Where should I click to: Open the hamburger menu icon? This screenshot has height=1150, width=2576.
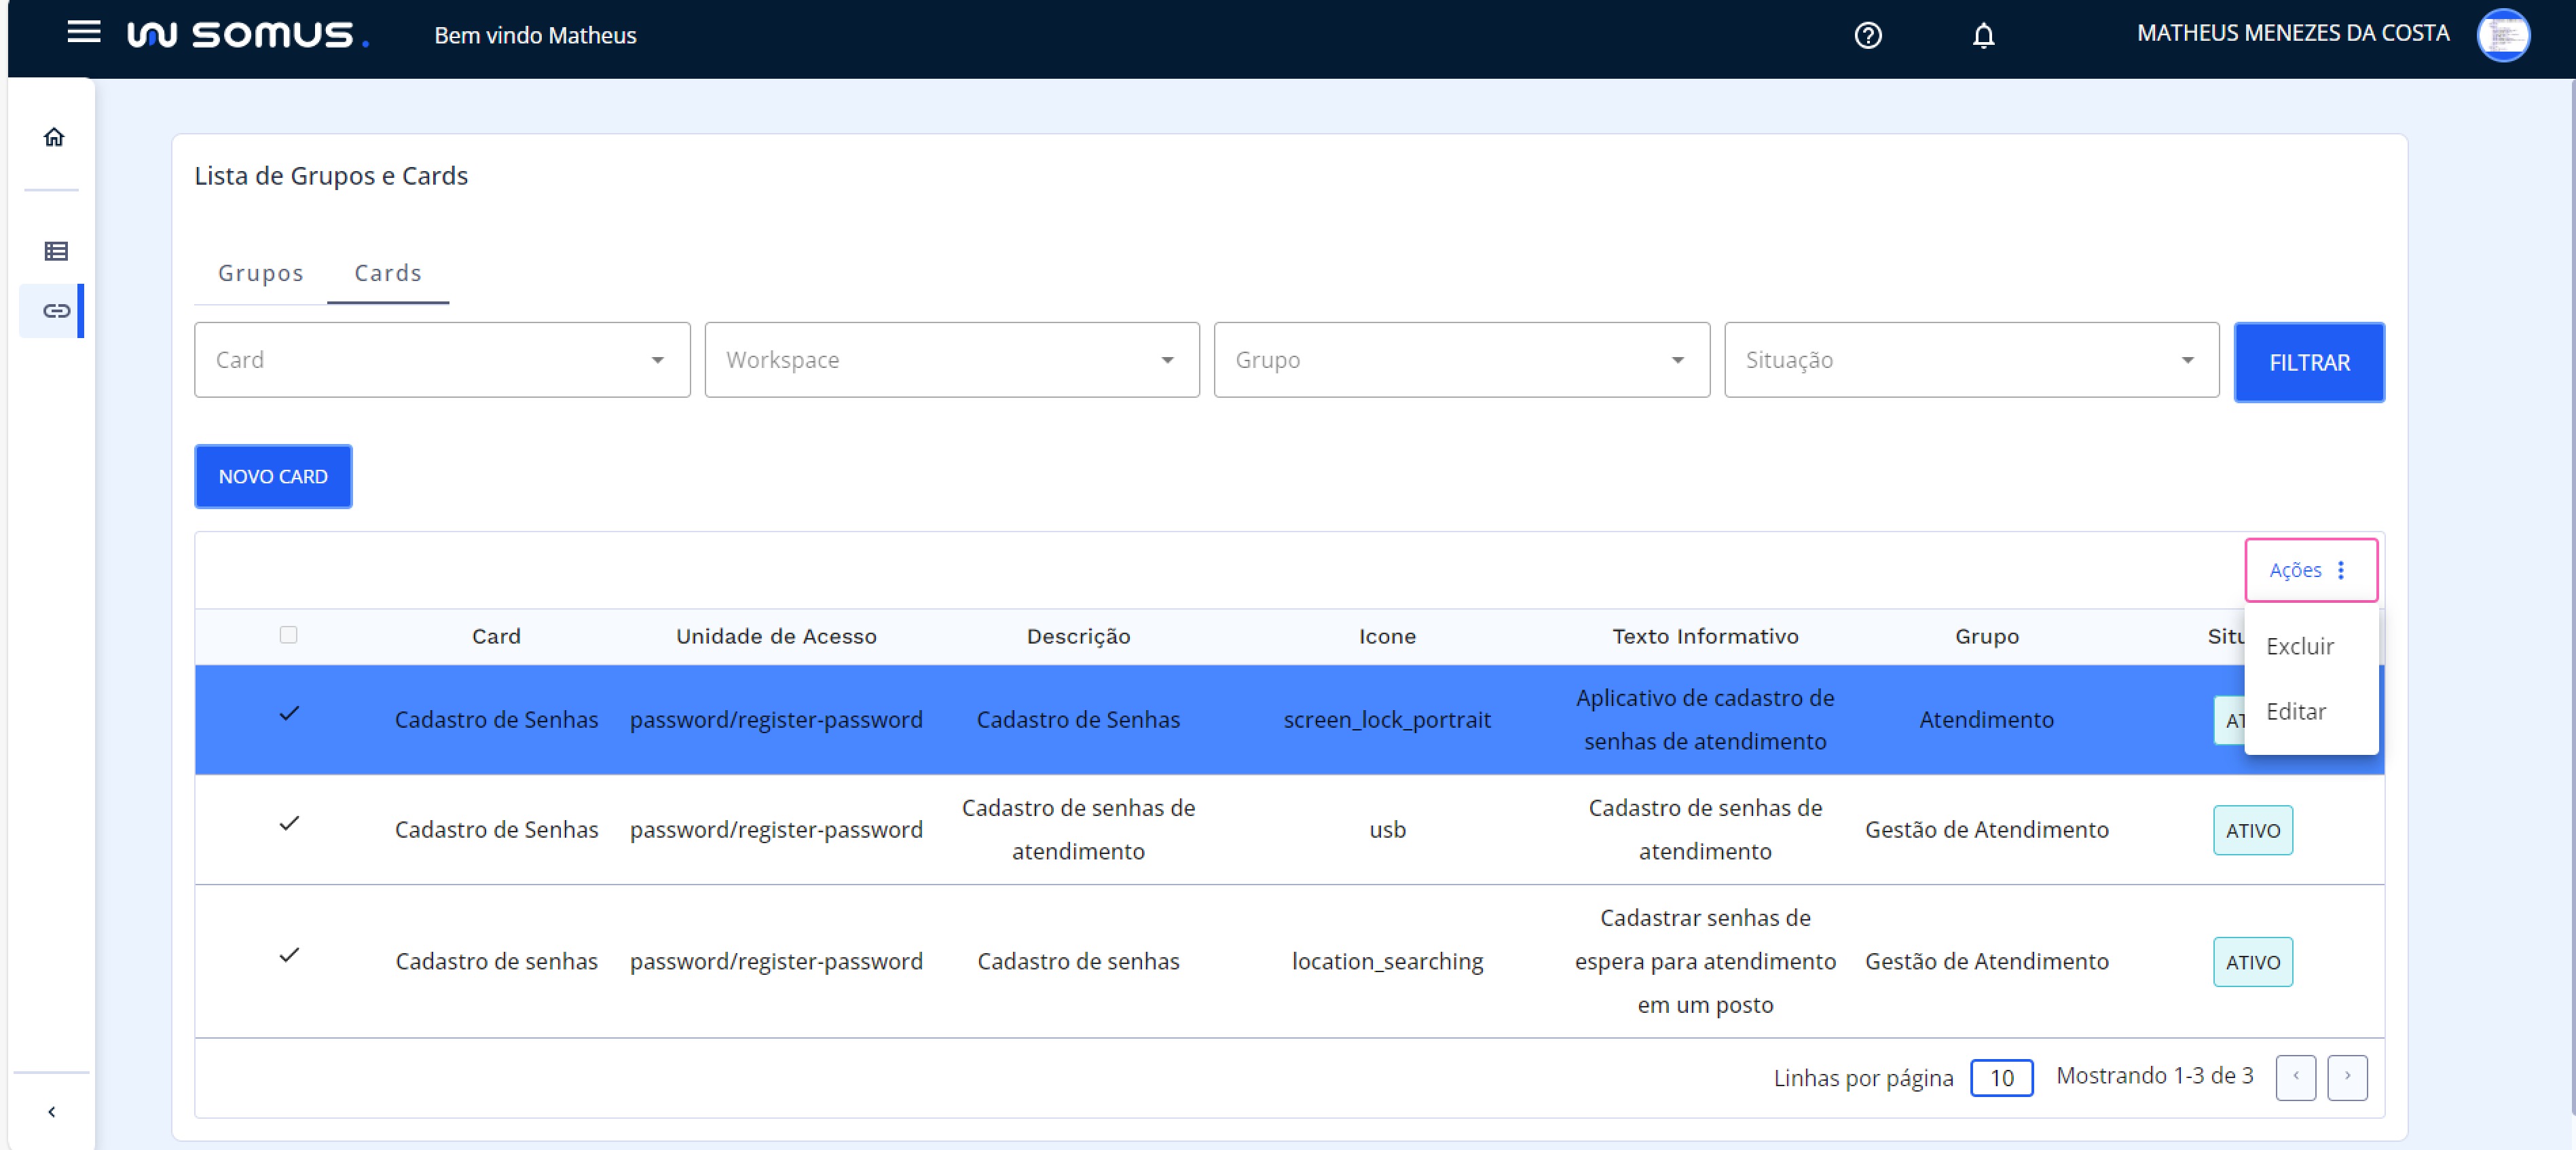click(x=84, y=32)
